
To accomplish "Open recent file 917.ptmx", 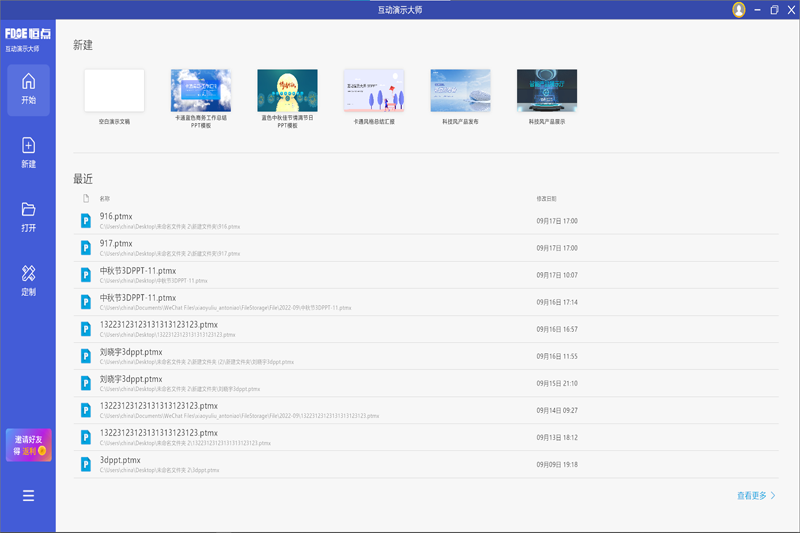I will pos(116,243).
